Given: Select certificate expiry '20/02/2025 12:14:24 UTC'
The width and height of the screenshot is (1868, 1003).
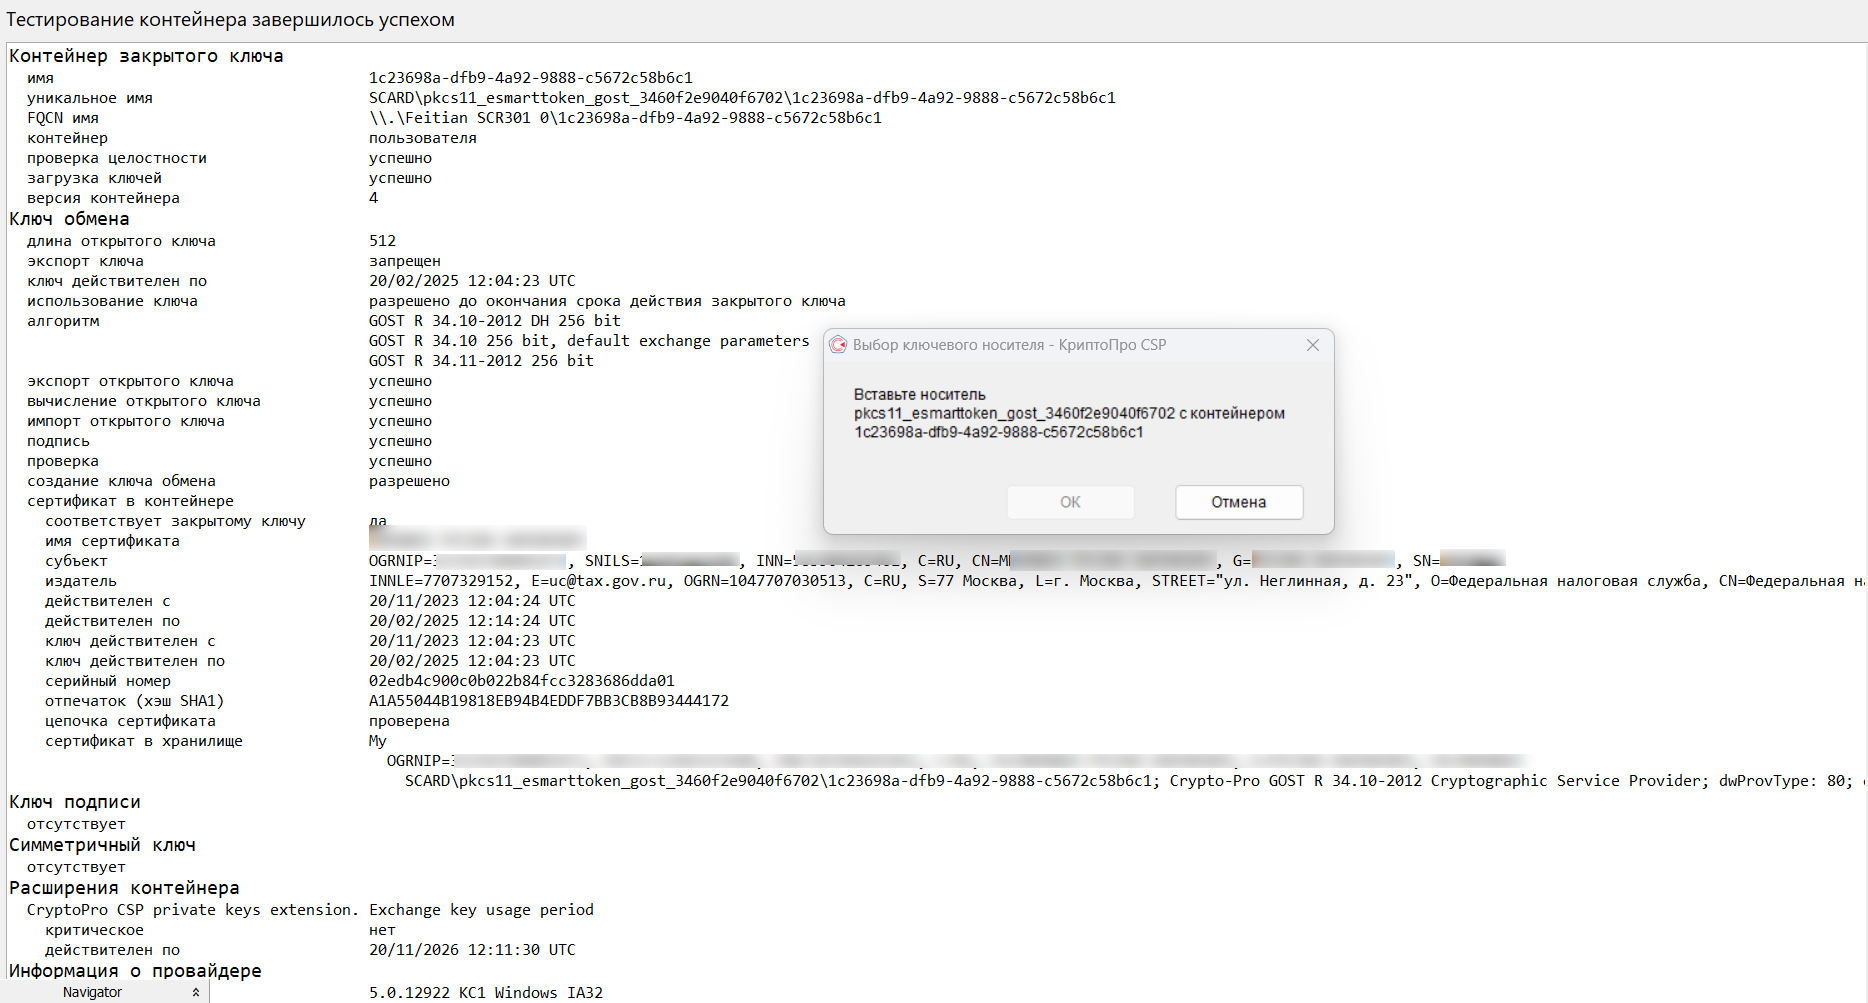Looking at the screenshot, I should click(472, 621).
